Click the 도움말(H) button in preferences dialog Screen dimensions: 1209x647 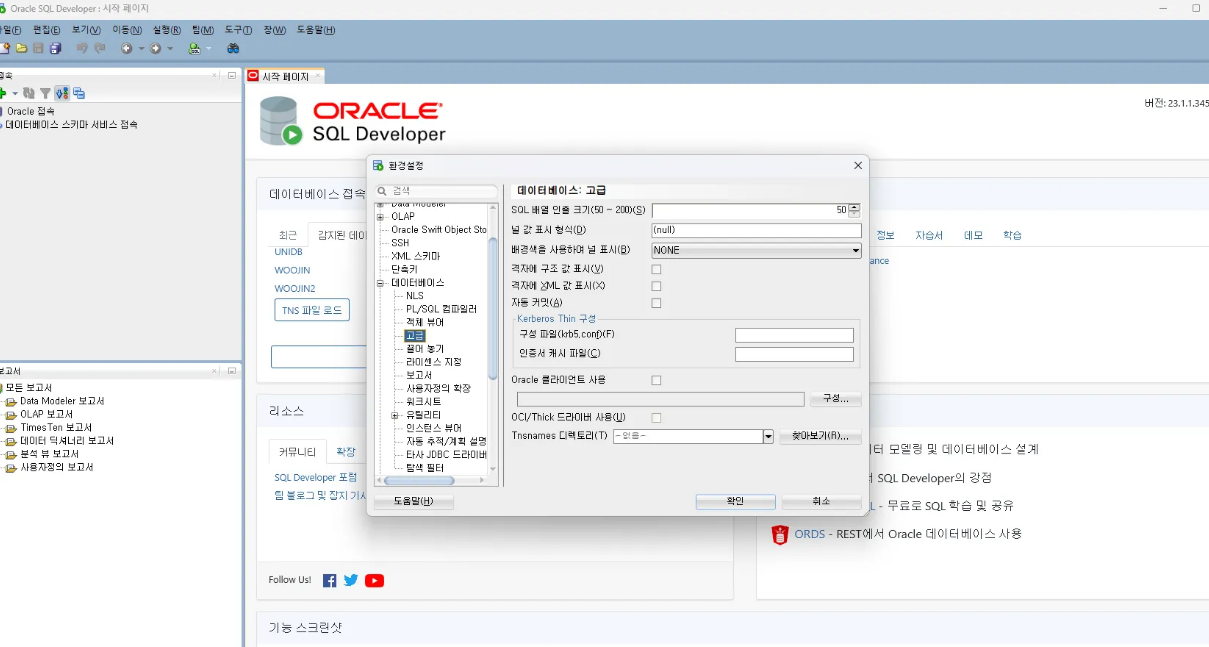(414, 501)
